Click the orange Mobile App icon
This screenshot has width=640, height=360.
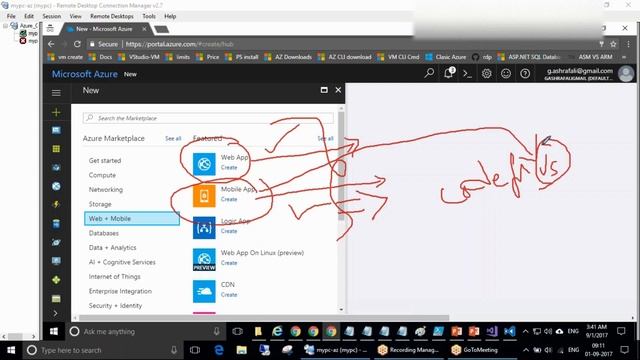point(204,196)
